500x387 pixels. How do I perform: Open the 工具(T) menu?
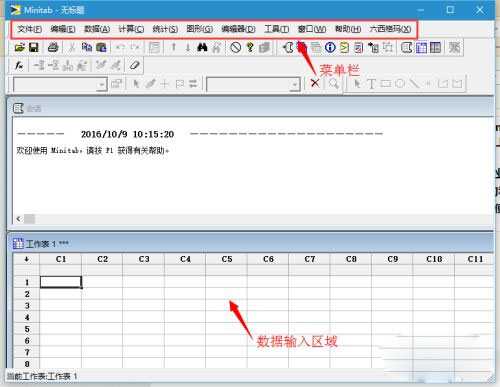(x=276, y=29)
